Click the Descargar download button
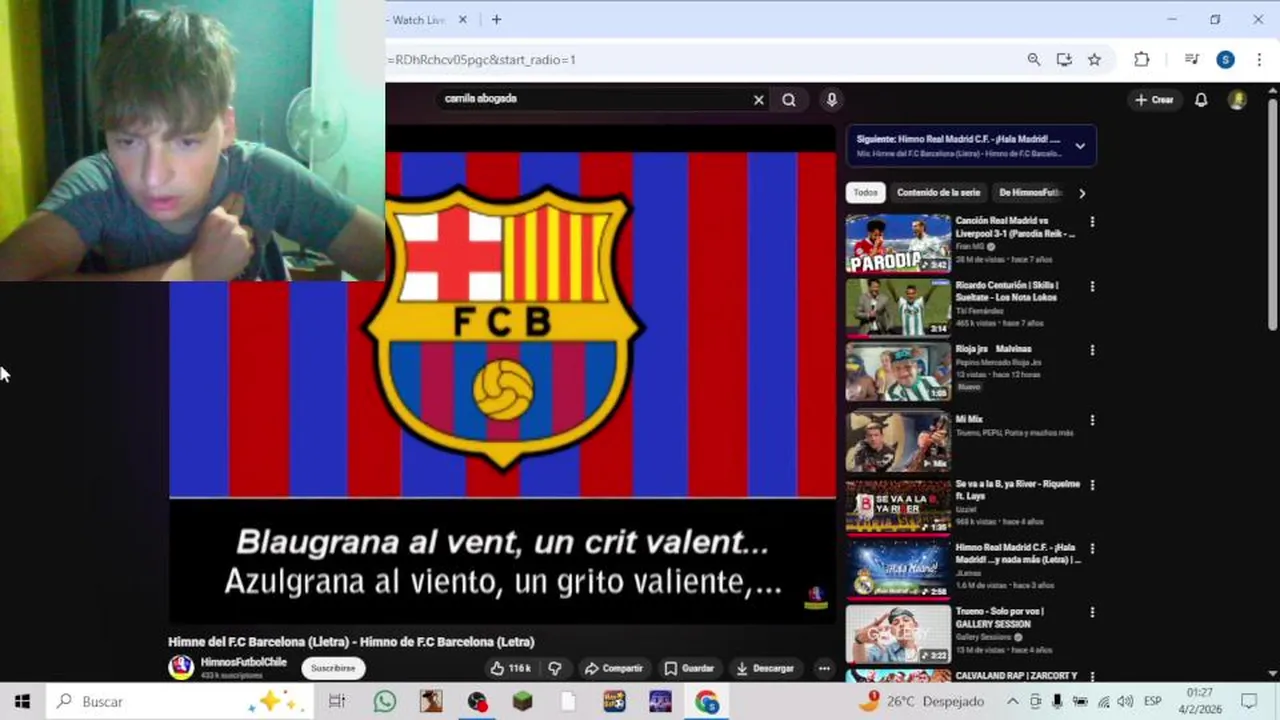This screenshot has width=1280, height=720. click(x=765, y=668)
